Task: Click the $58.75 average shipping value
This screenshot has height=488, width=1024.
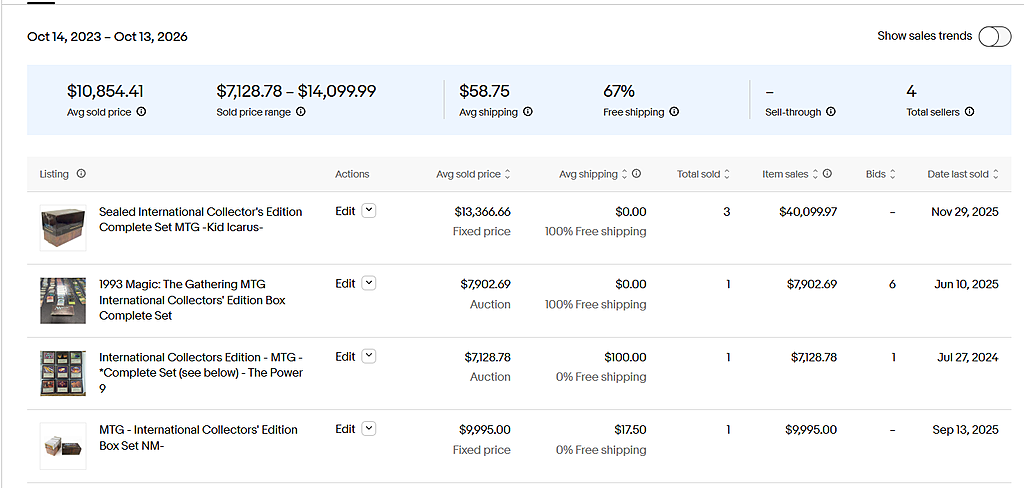Action: [484, 91]
